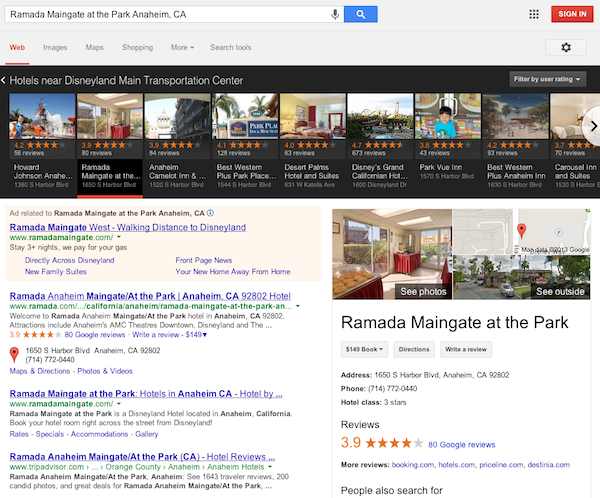Click the blue magnifier search button
The height and width of the screenshot is (498, 600).
(x=360, y=14)
